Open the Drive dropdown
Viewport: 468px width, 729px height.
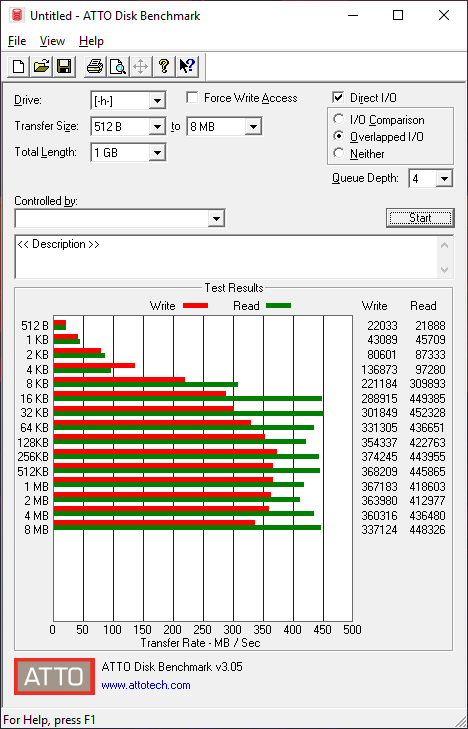157,100
